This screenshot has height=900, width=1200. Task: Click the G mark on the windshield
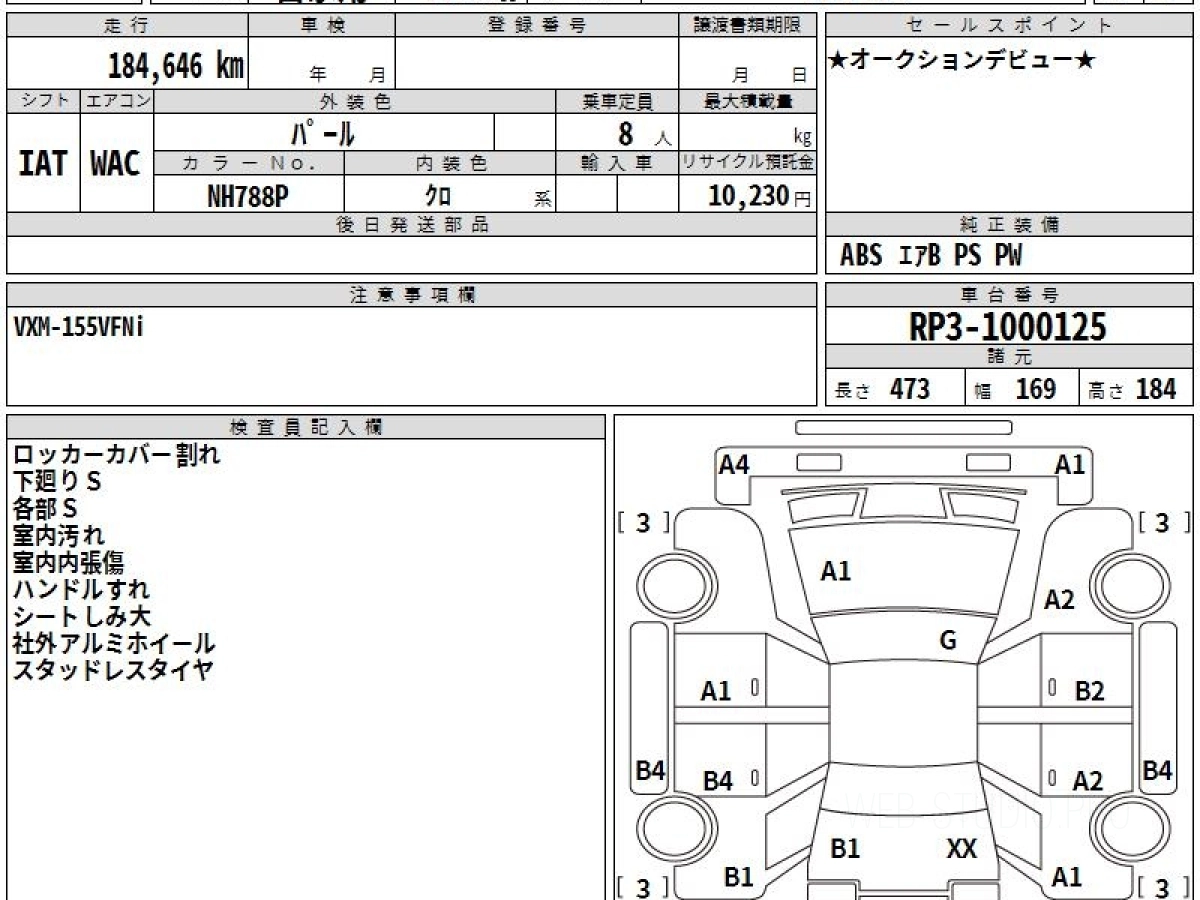click(x=948, y=641)
